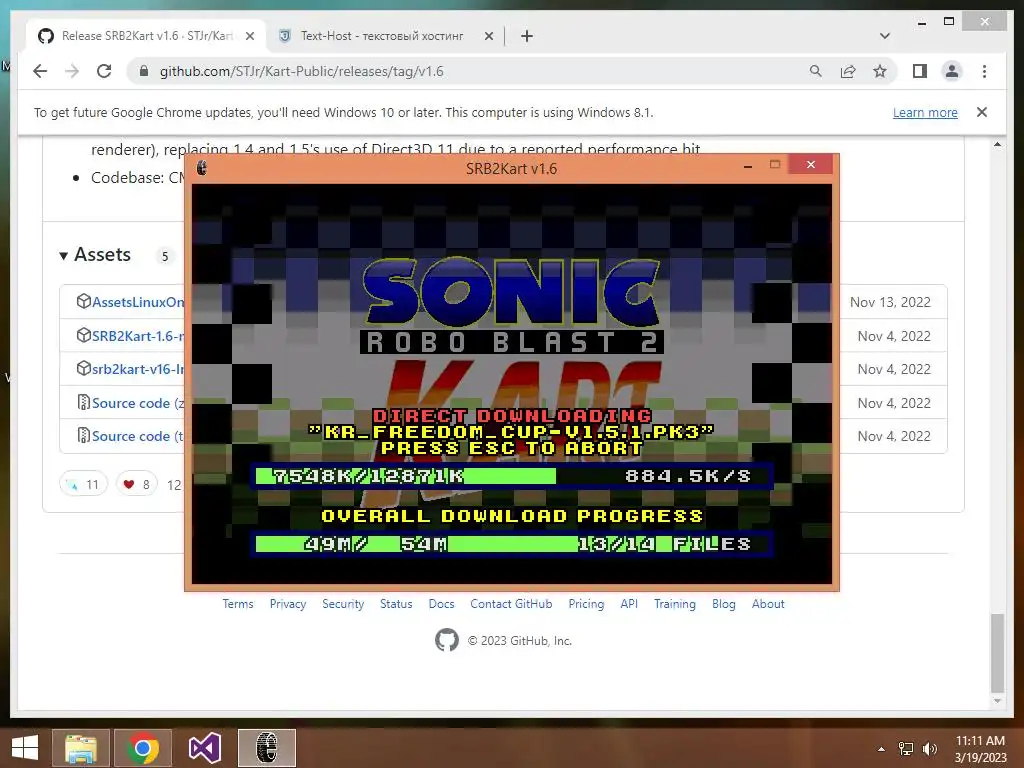The width and height of the screenshot is (1024, 768).
Task: Open Chrome three-dot menu
Action: pos(984,71)
